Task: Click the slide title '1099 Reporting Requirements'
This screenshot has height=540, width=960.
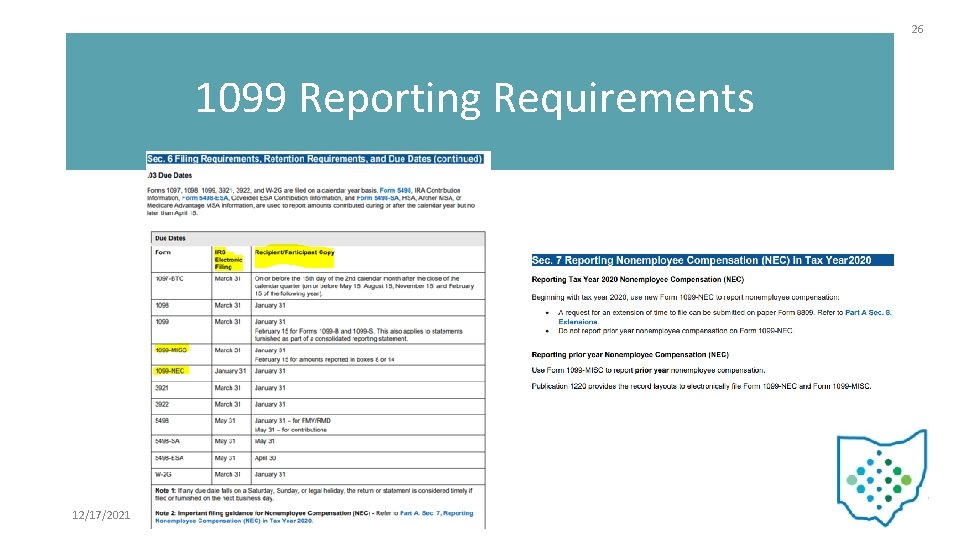Action: (474, 98)
